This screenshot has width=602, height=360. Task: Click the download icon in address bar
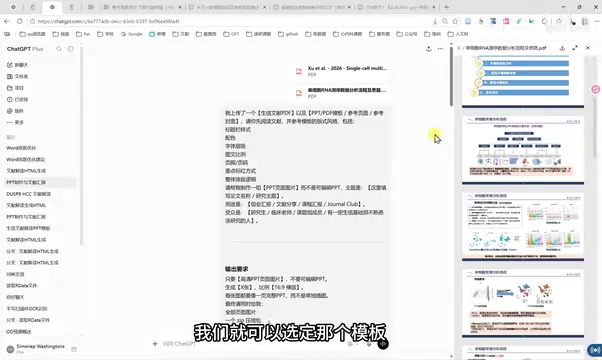(x=435, y=21)
